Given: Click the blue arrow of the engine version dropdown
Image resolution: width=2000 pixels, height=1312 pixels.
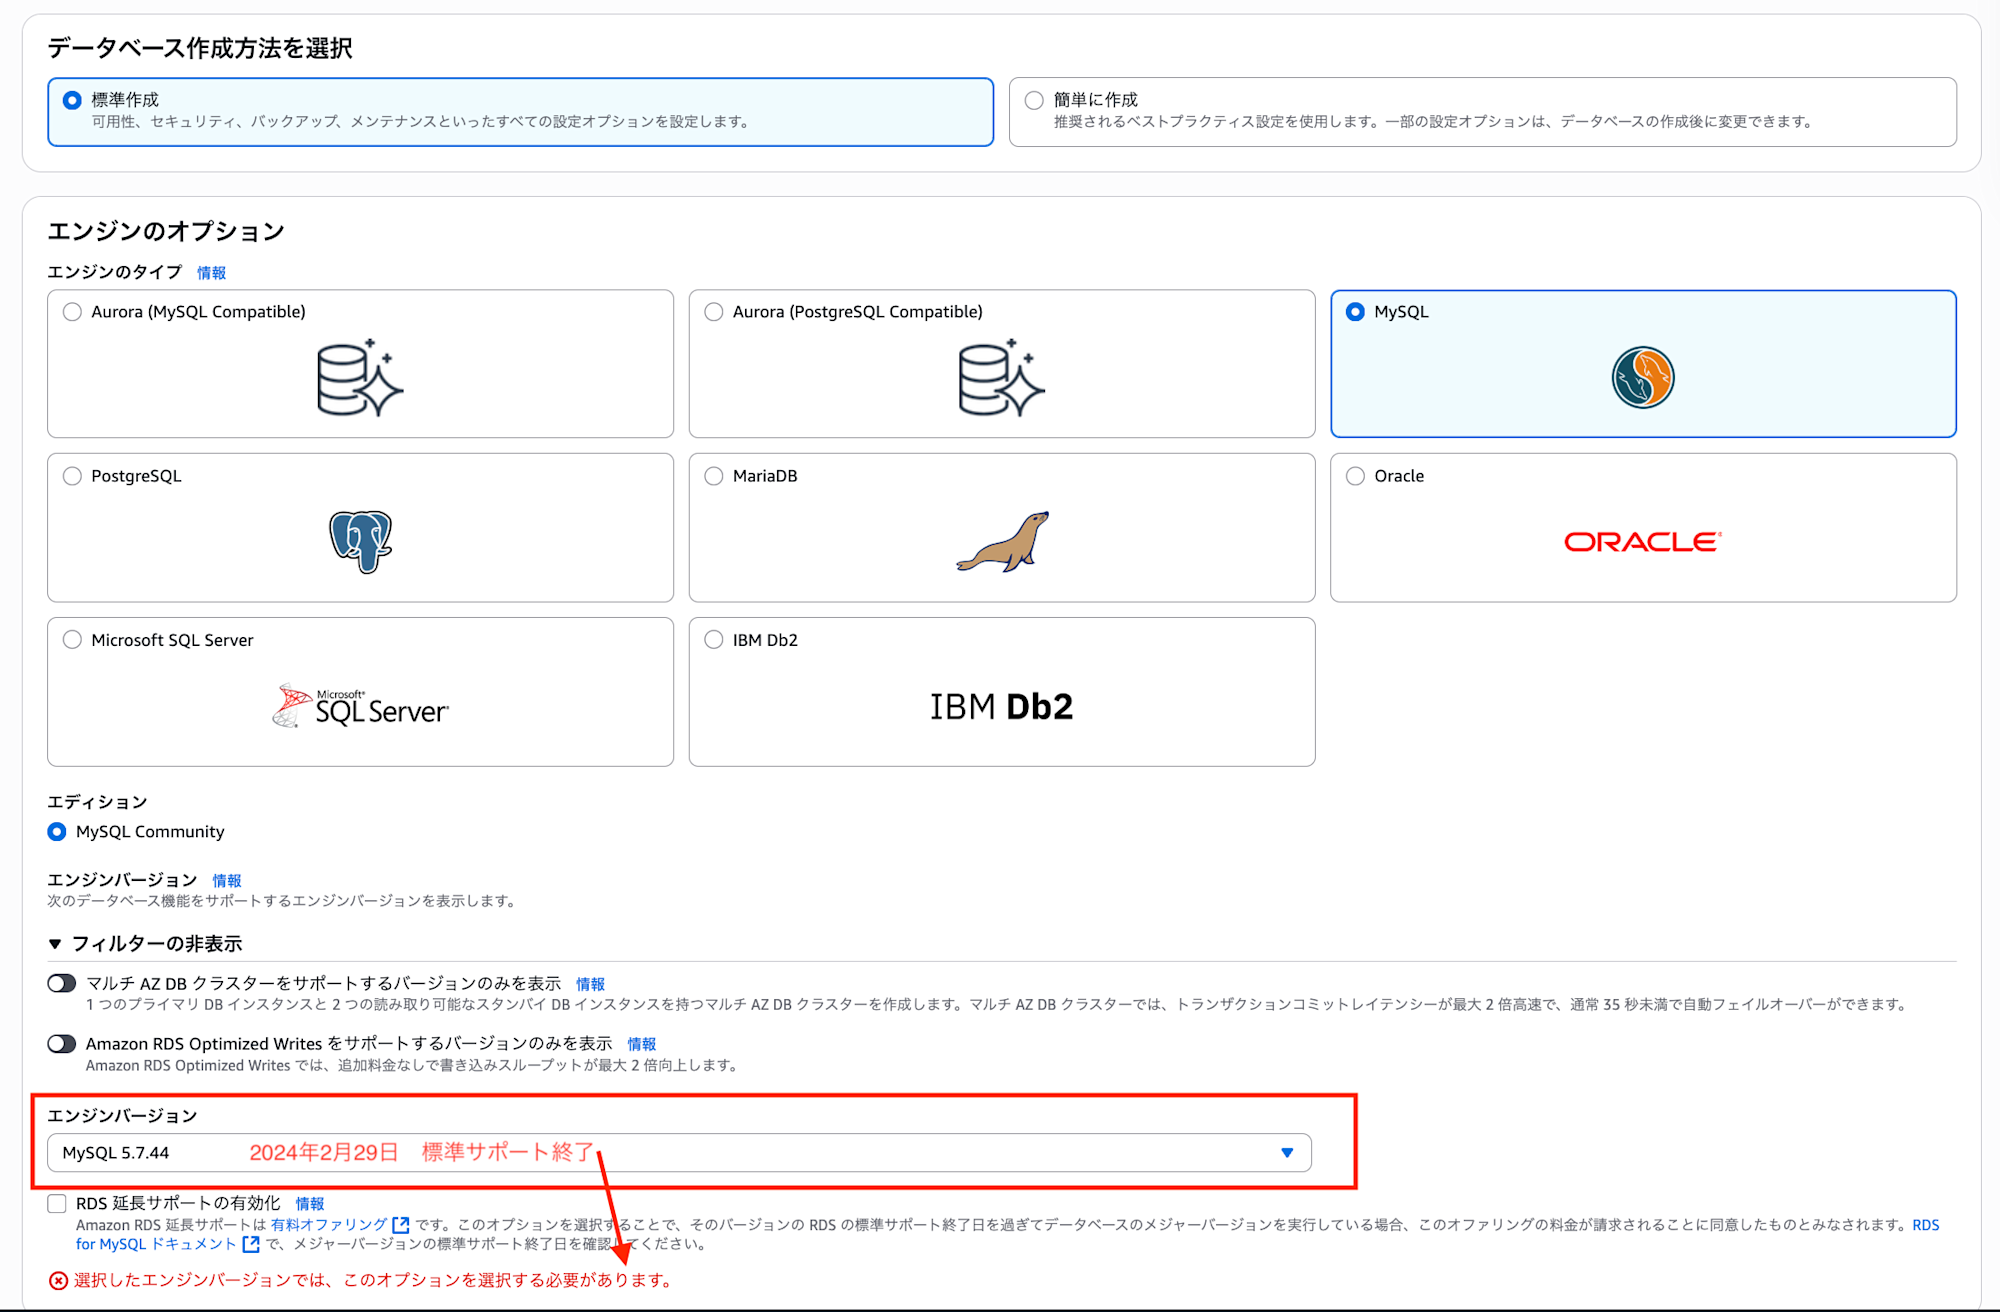Looking at the screenshot, I should (1287, 1153).
